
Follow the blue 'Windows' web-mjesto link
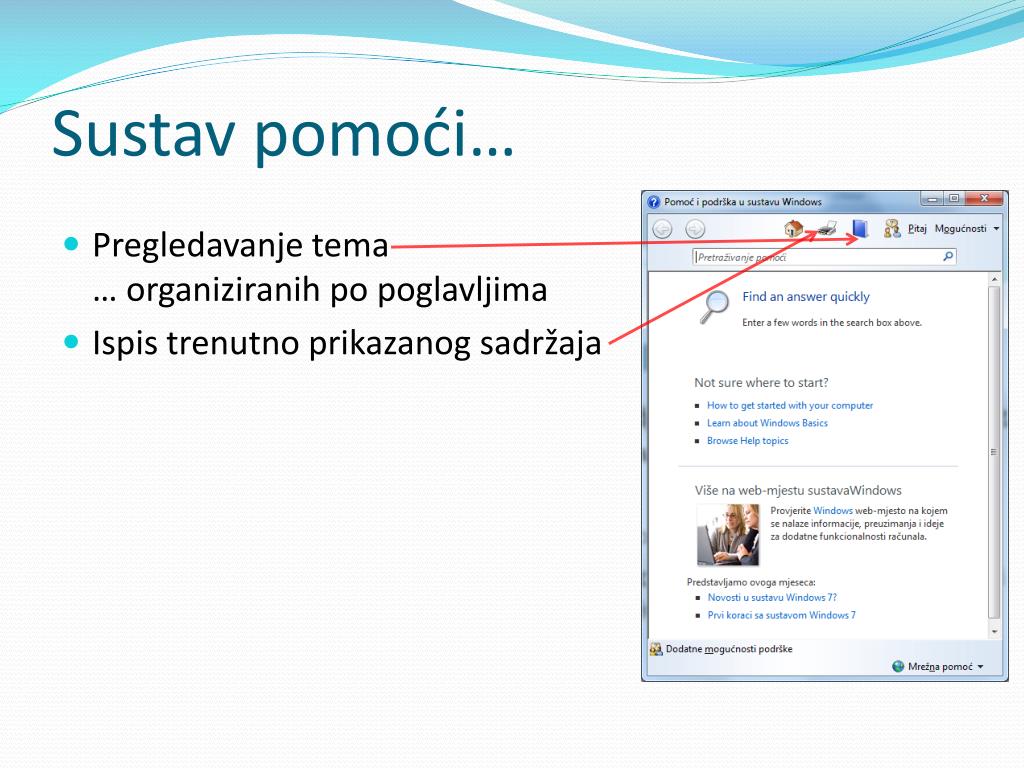[833, 511]
